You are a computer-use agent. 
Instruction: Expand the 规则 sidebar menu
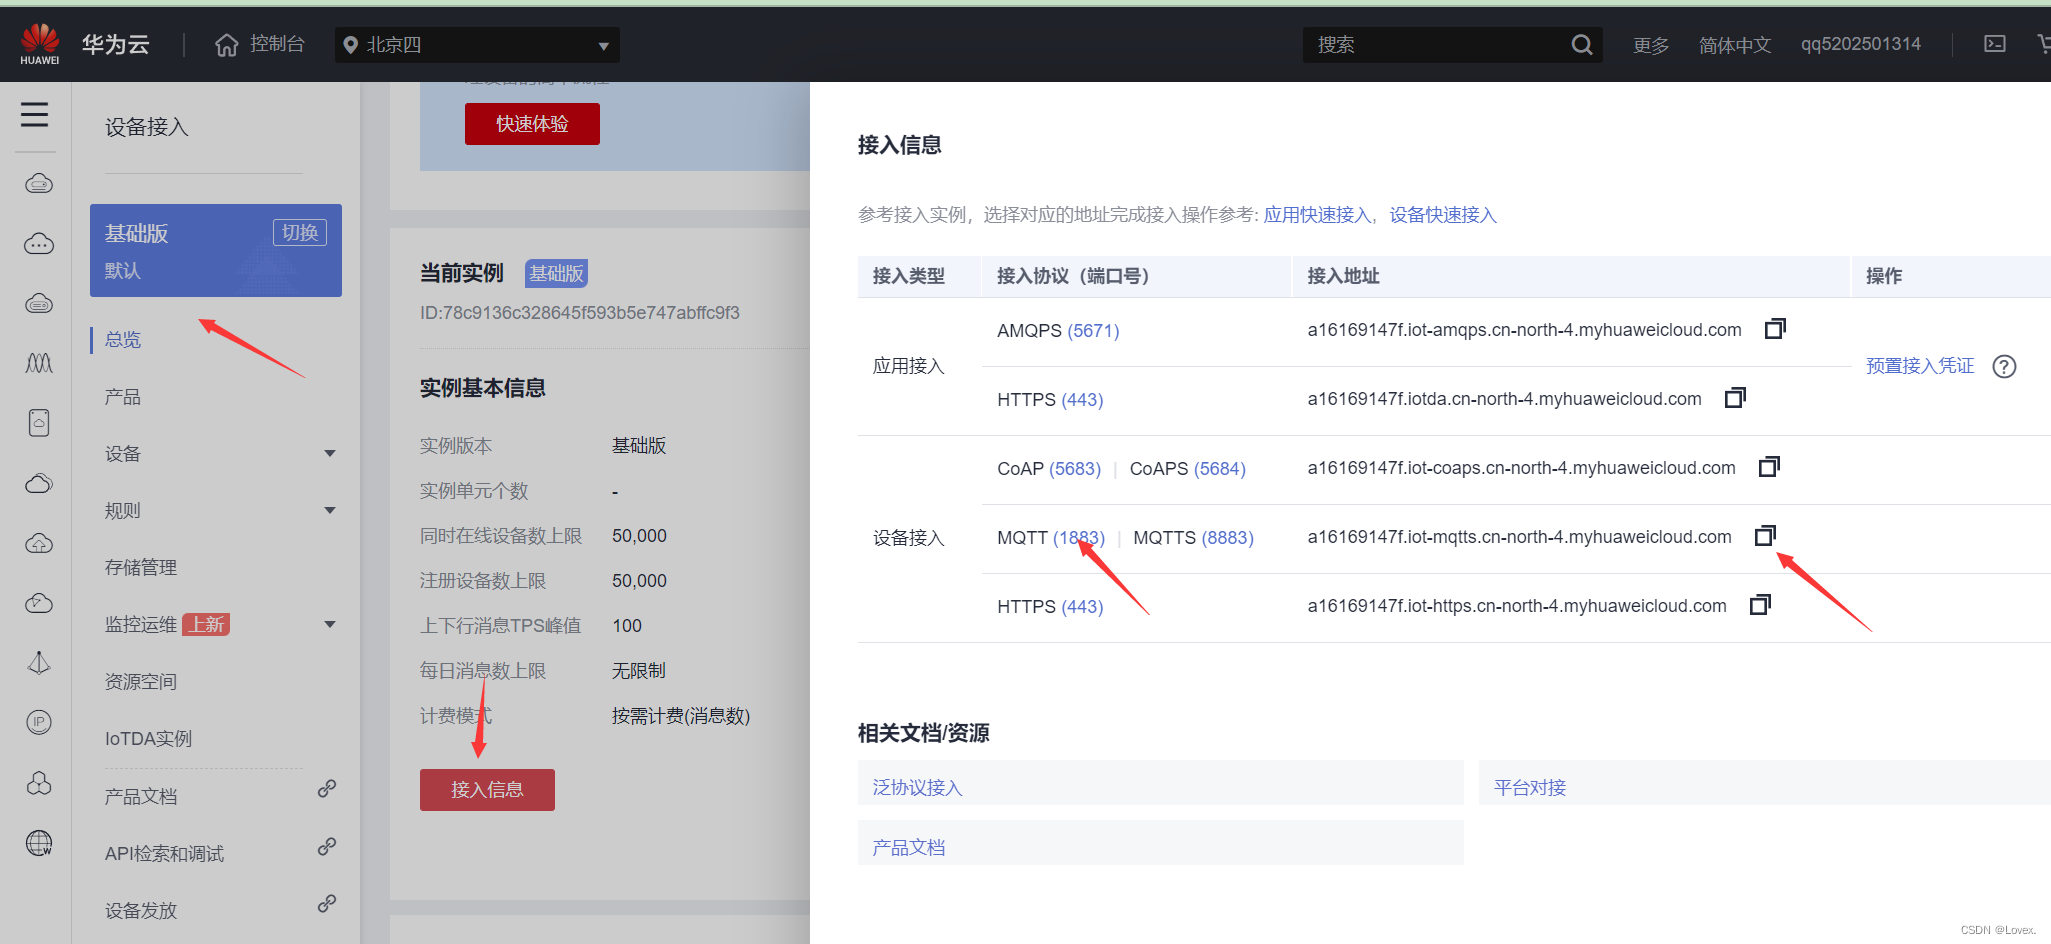330,511
